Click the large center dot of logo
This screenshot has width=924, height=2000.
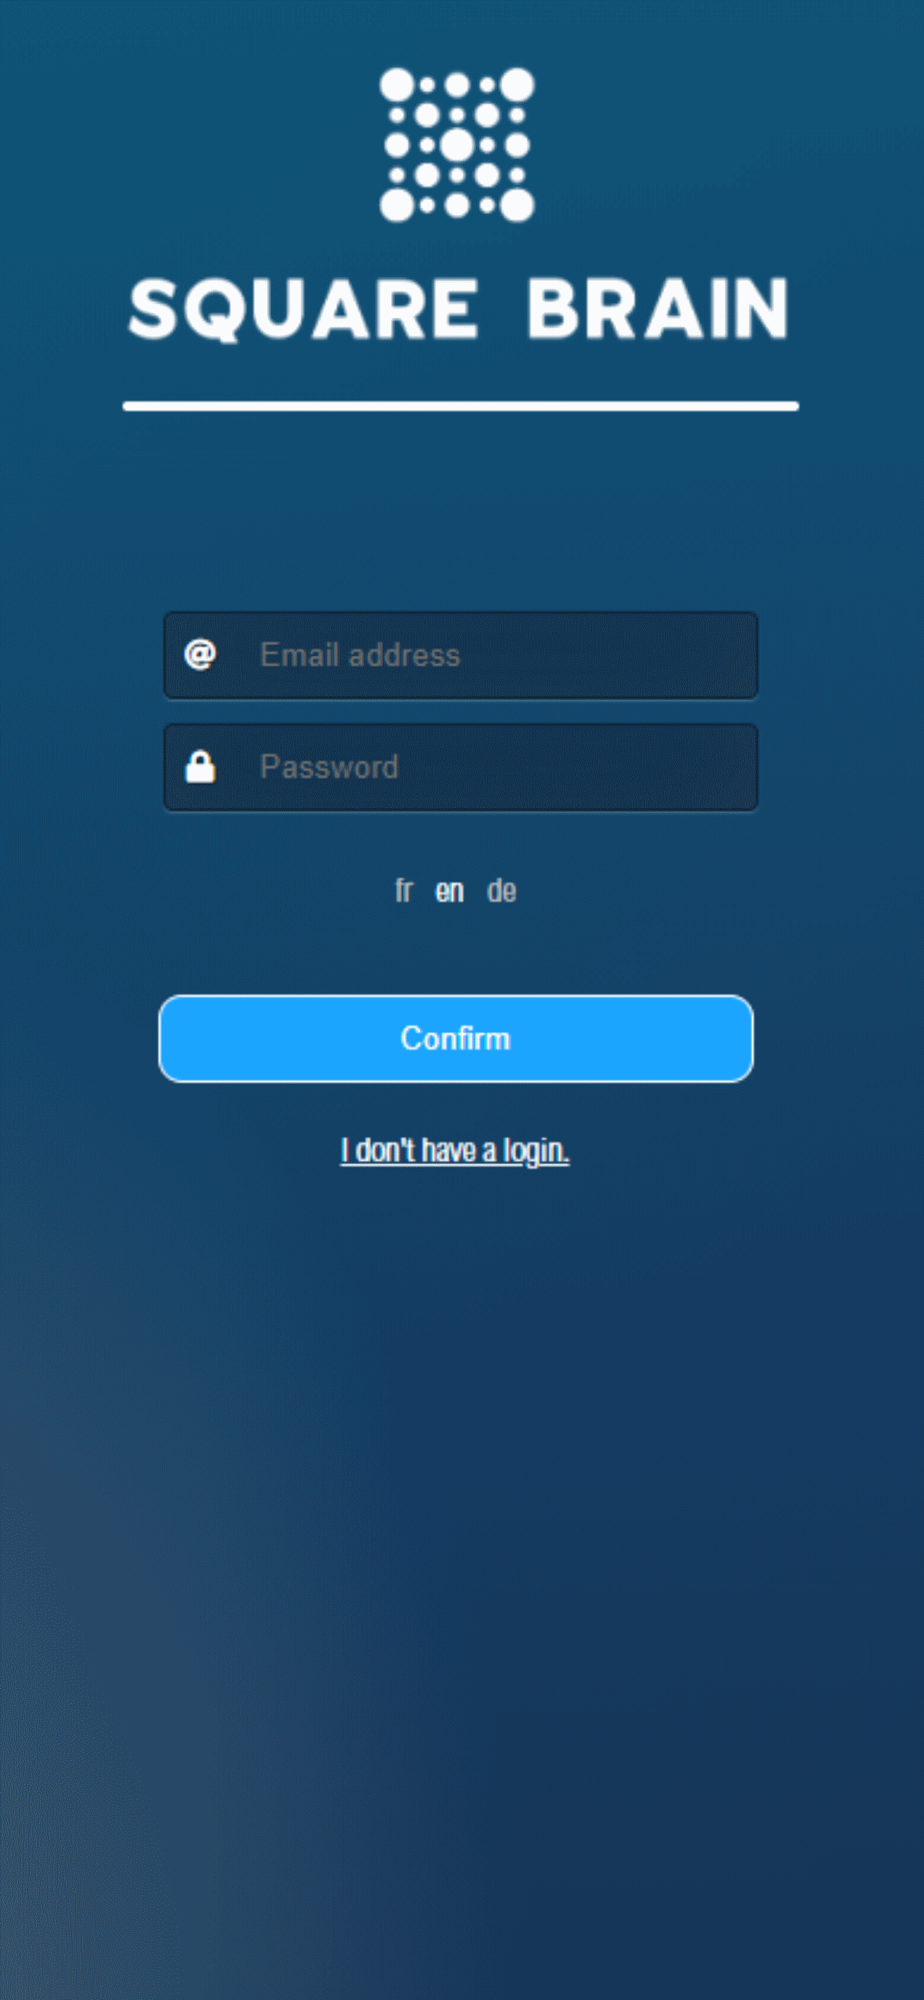tap(457, 145)
